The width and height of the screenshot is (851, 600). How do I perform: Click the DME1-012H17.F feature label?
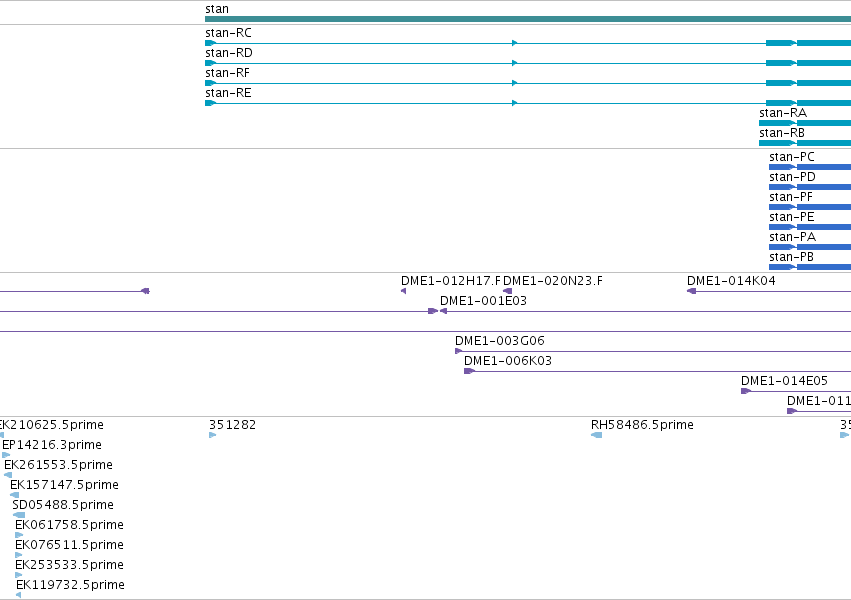(x=451, y=281)
